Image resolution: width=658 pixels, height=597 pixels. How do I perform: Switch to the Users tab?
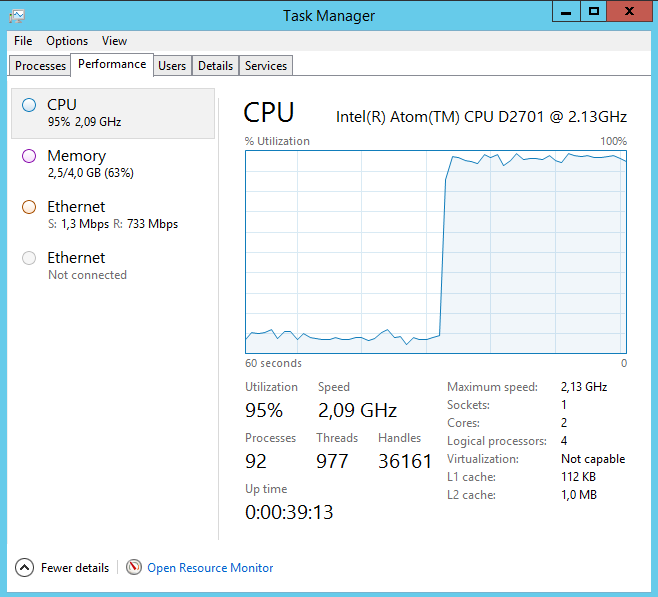[x=172, y=66]
